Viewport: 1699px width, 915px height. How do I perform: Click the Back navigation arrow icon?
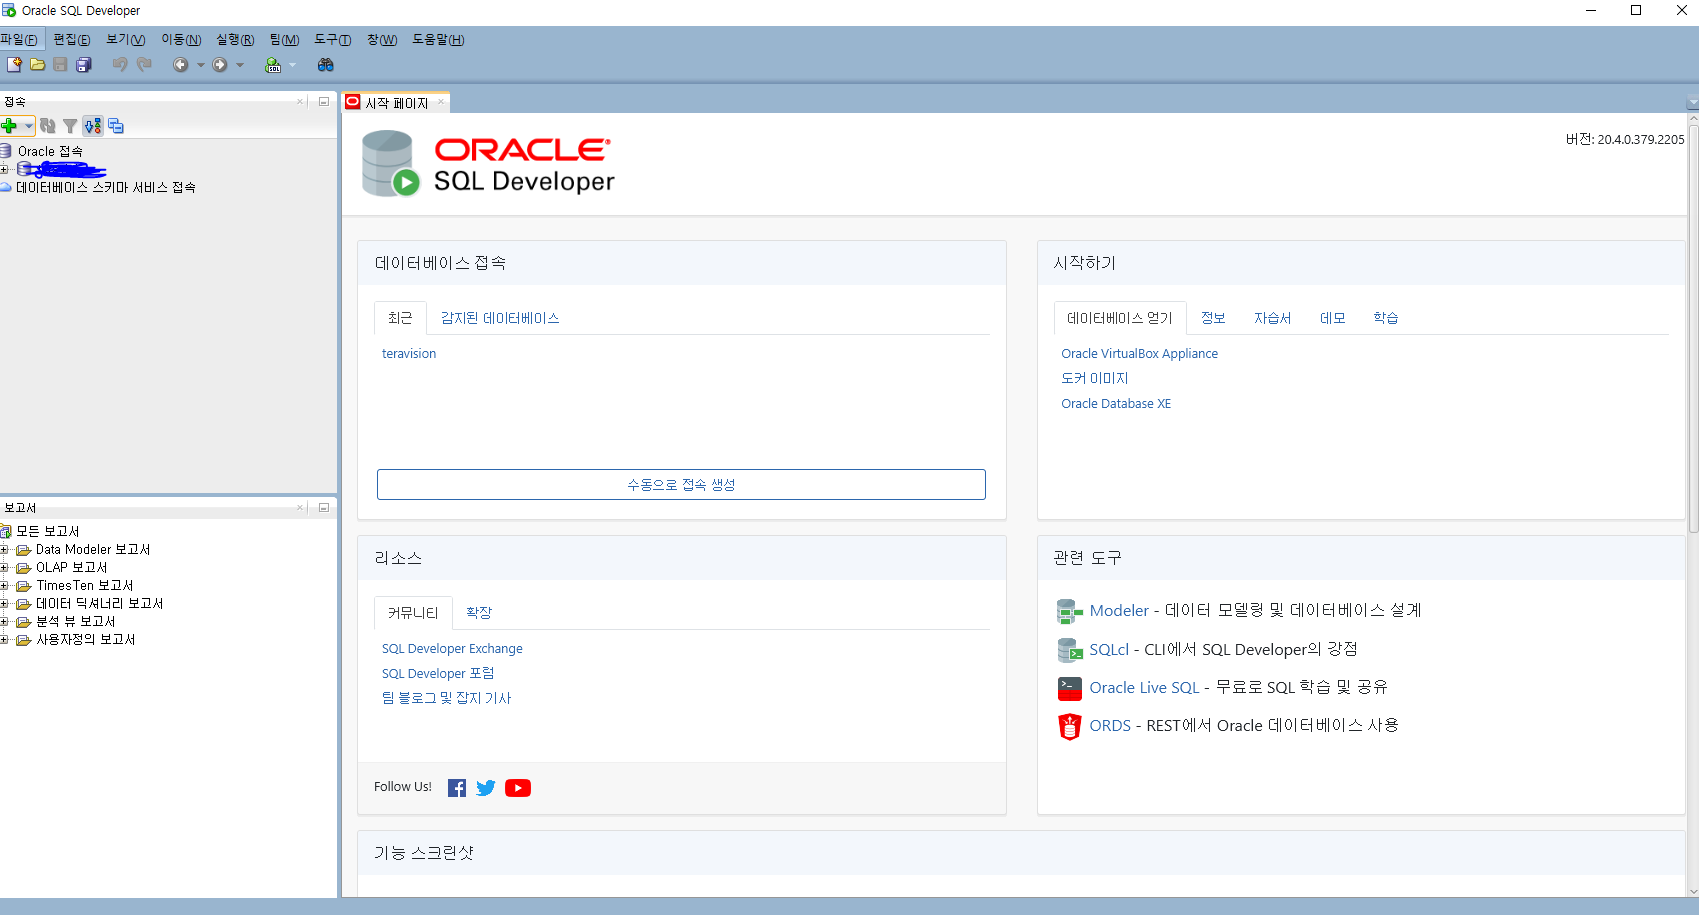coord(181,65)
